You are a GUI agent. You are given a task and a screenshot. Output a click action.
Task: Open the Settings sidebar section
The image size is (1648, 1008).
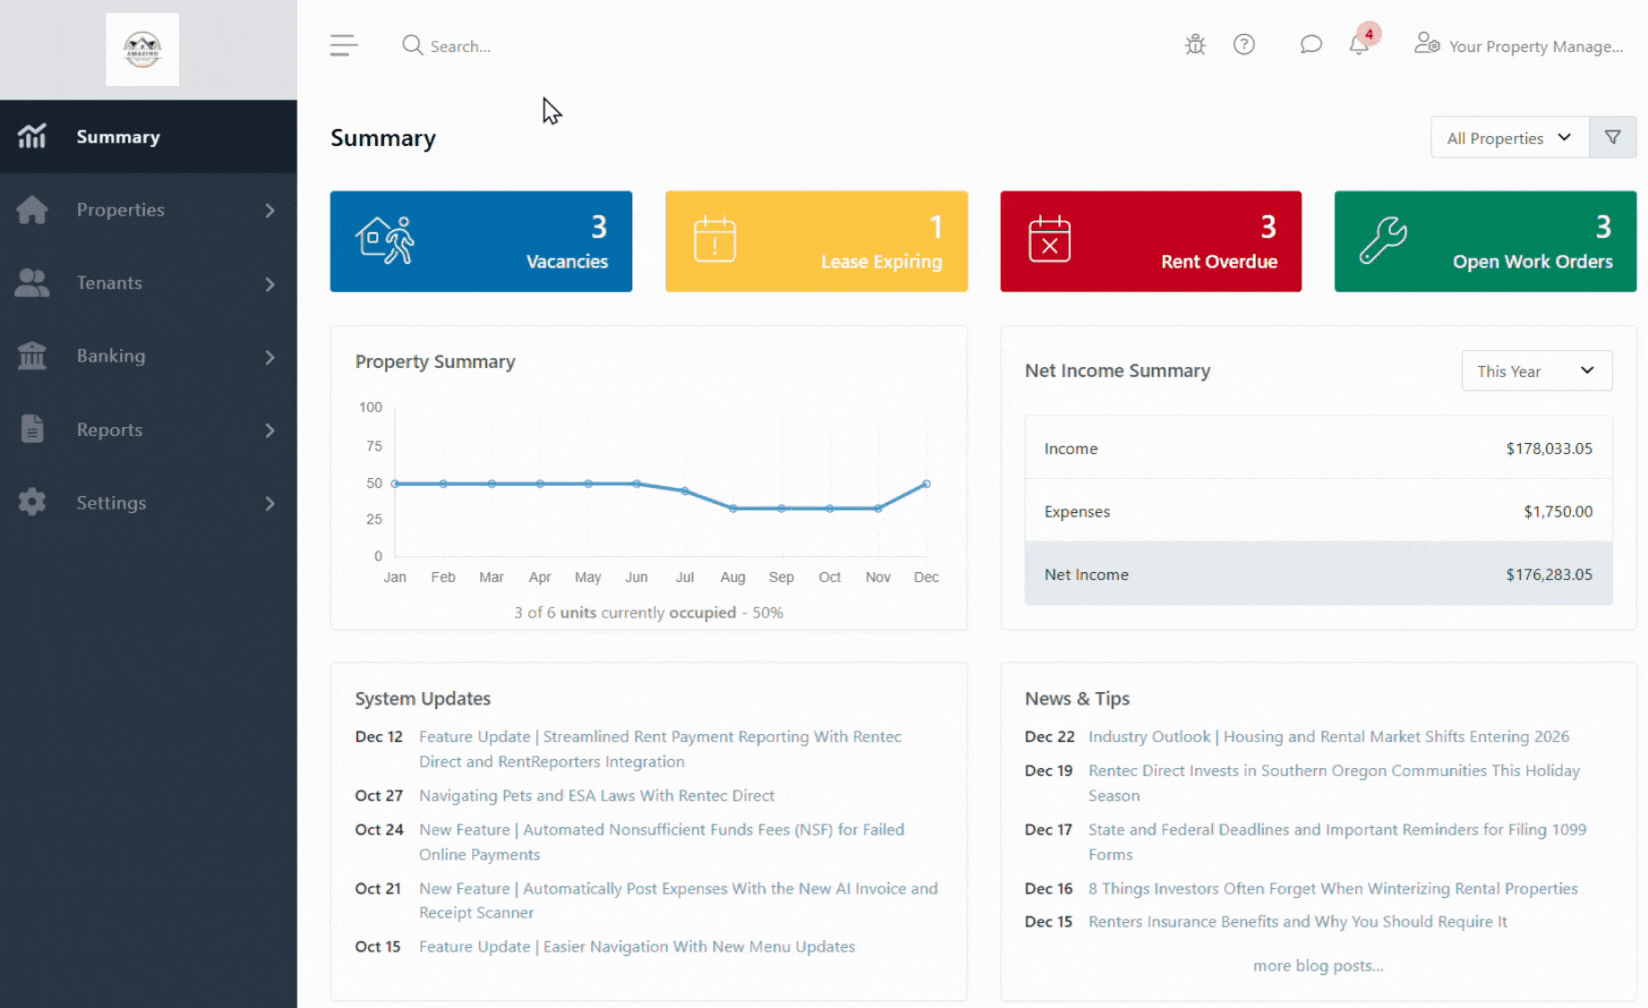click(148, 503)
